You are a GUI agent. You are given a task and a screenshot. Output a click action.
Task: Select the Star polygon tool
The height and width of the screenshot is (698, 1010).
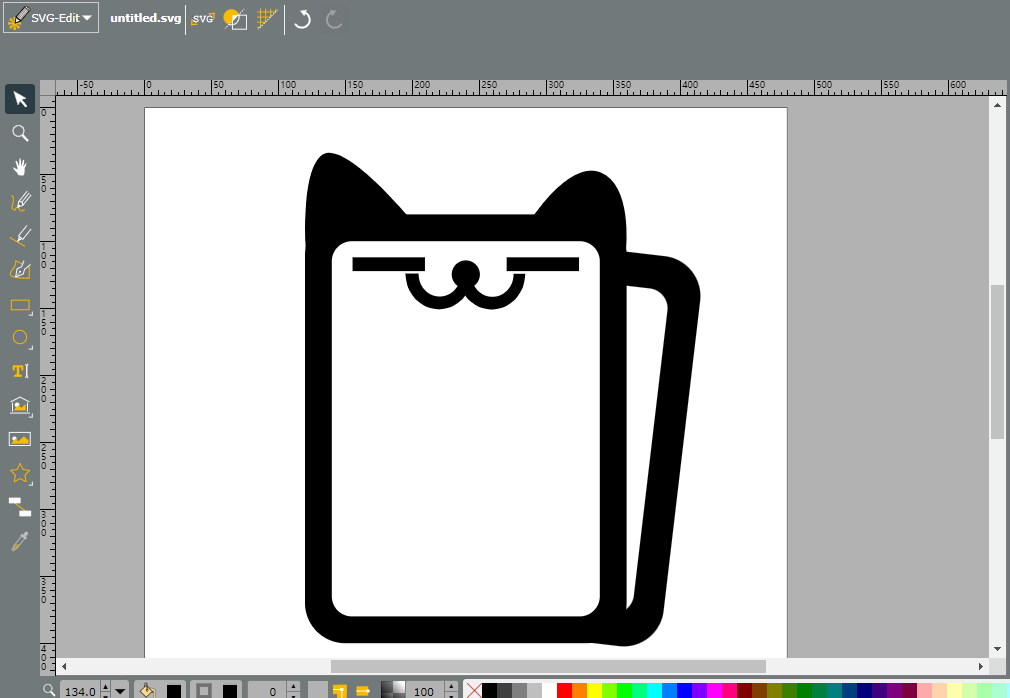click(x=20, y=473)
